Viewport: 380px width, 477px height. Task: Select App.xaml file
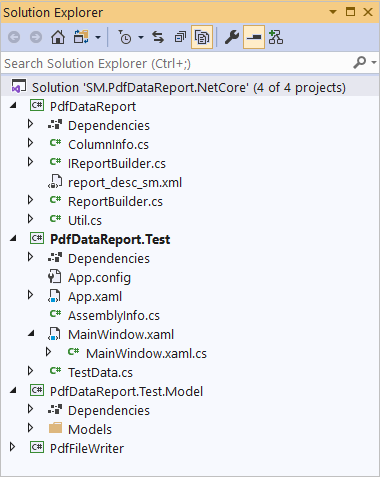point(95,297)
